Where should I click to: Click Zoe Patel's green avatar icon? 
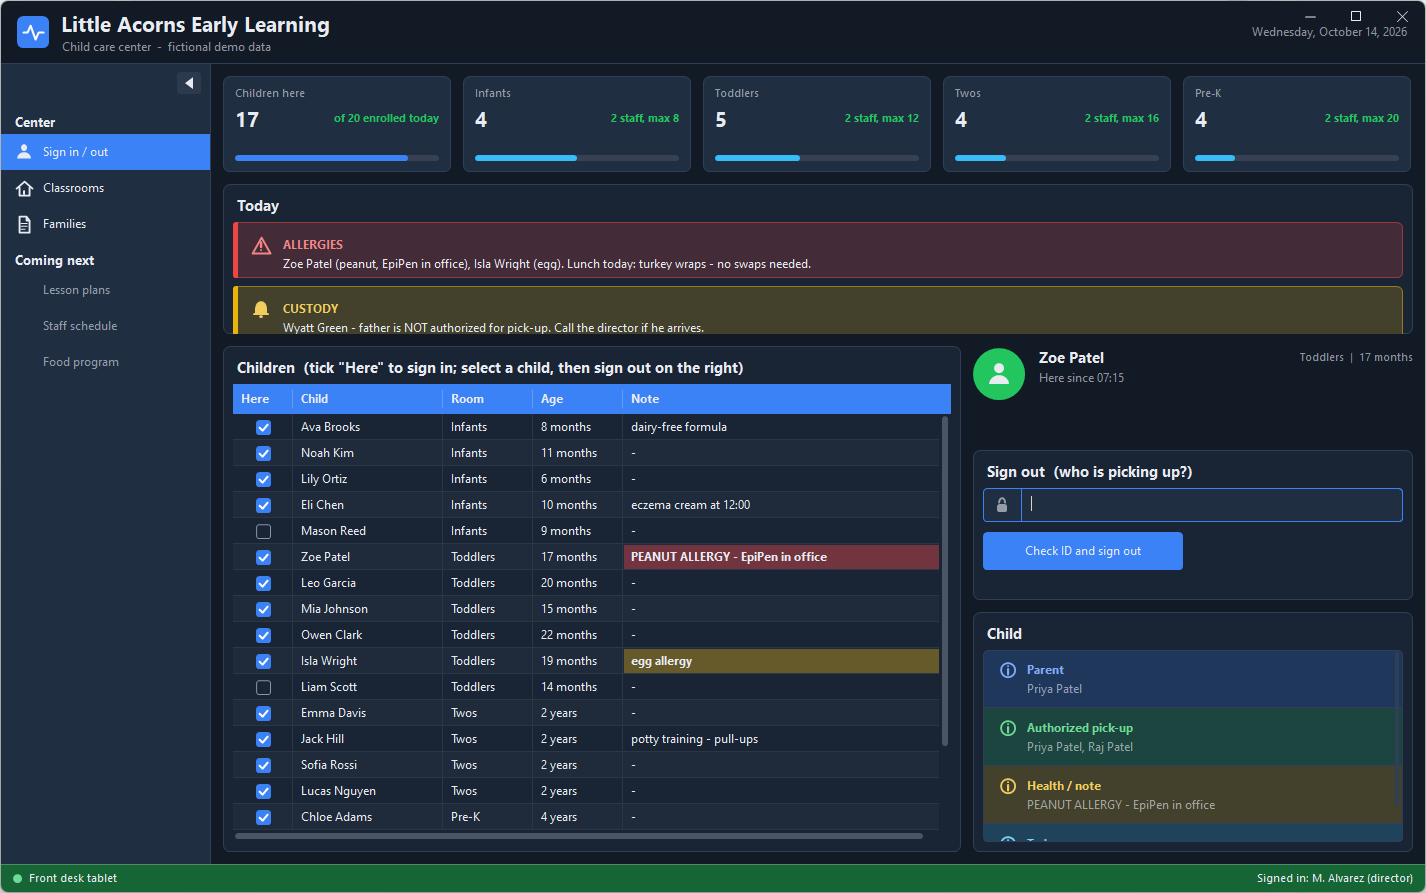[x=999, y=374]
